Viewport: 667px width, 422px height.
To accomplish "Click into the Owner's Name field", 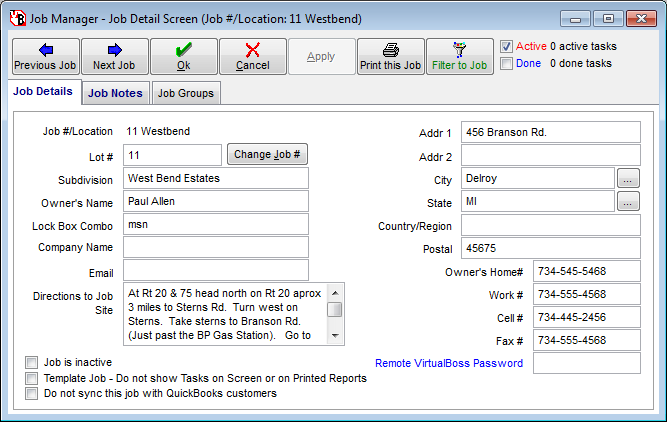I will 215,201.
